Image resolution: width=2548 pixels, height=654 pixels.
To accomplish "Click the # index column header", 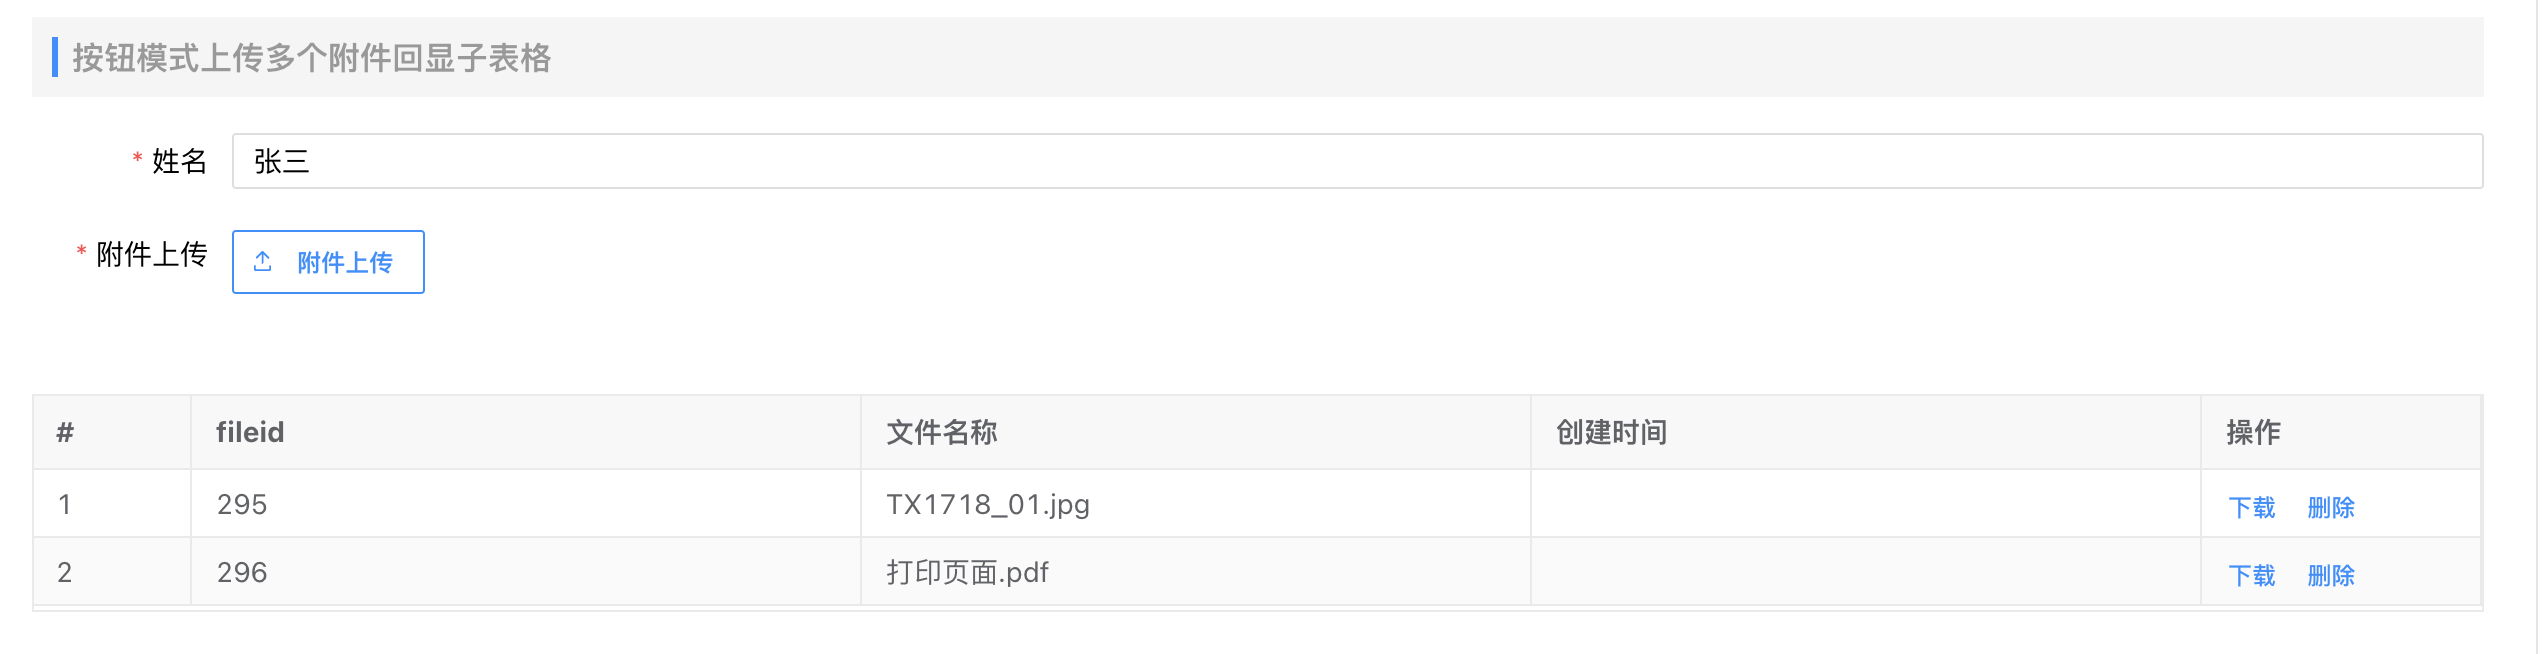I will (x=65, y=432).
